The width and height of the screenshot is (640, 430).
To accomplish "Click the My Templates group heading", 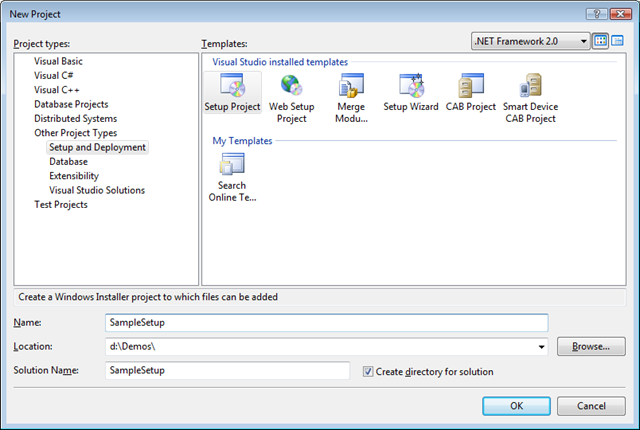I will (242, 141).
